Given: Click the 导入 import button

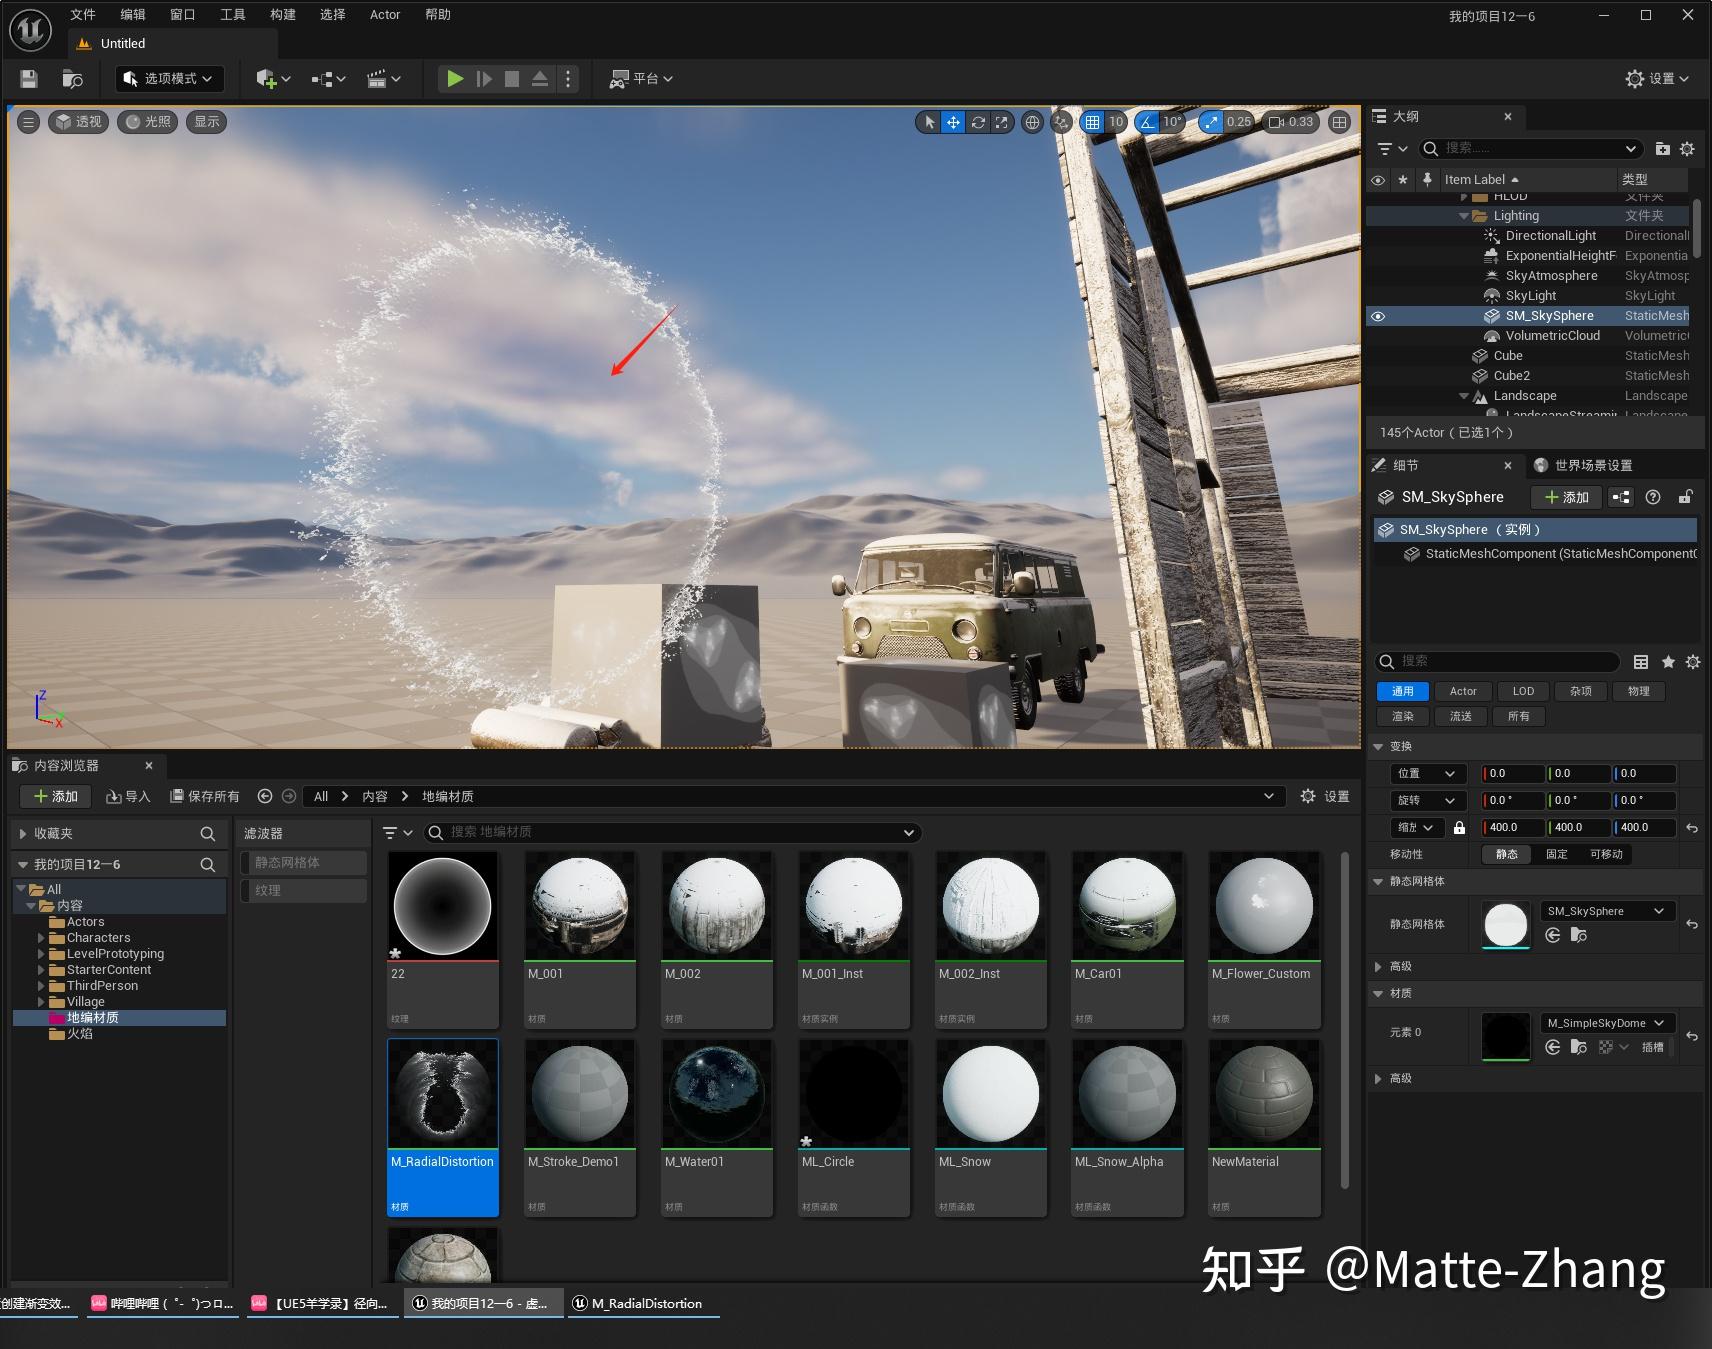Looking at the screenshot, I should pos(128,796).
